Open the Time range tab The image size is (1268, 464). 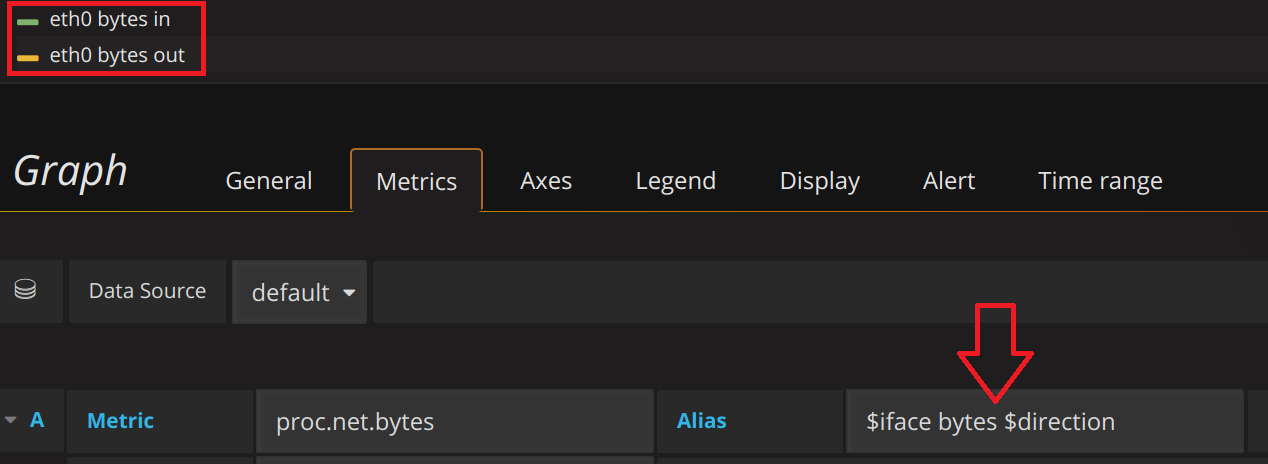(x=1100, y=181)
